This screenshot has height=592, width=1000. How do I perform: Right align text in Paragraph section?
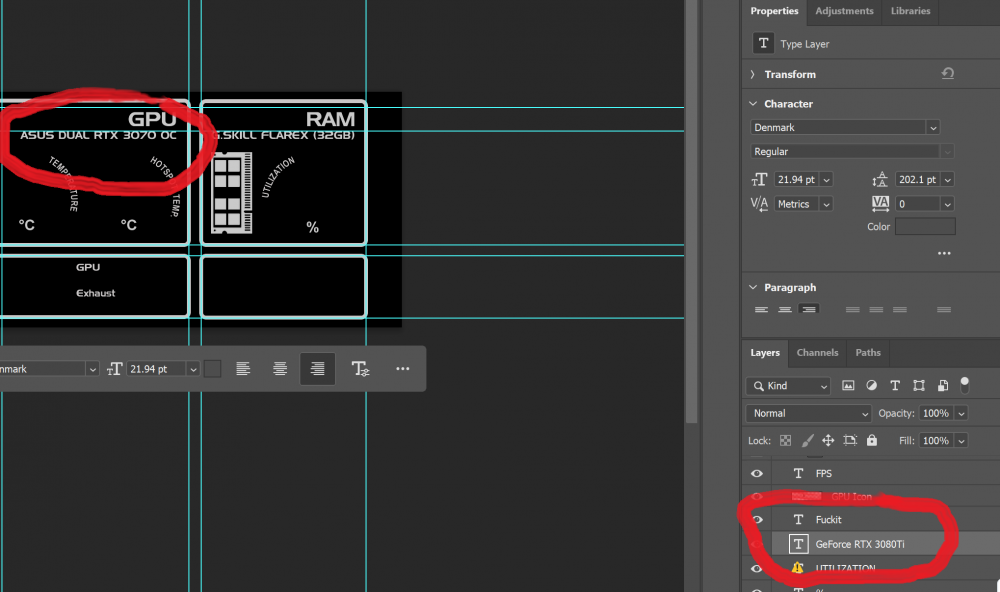click(x=809, y=309)
